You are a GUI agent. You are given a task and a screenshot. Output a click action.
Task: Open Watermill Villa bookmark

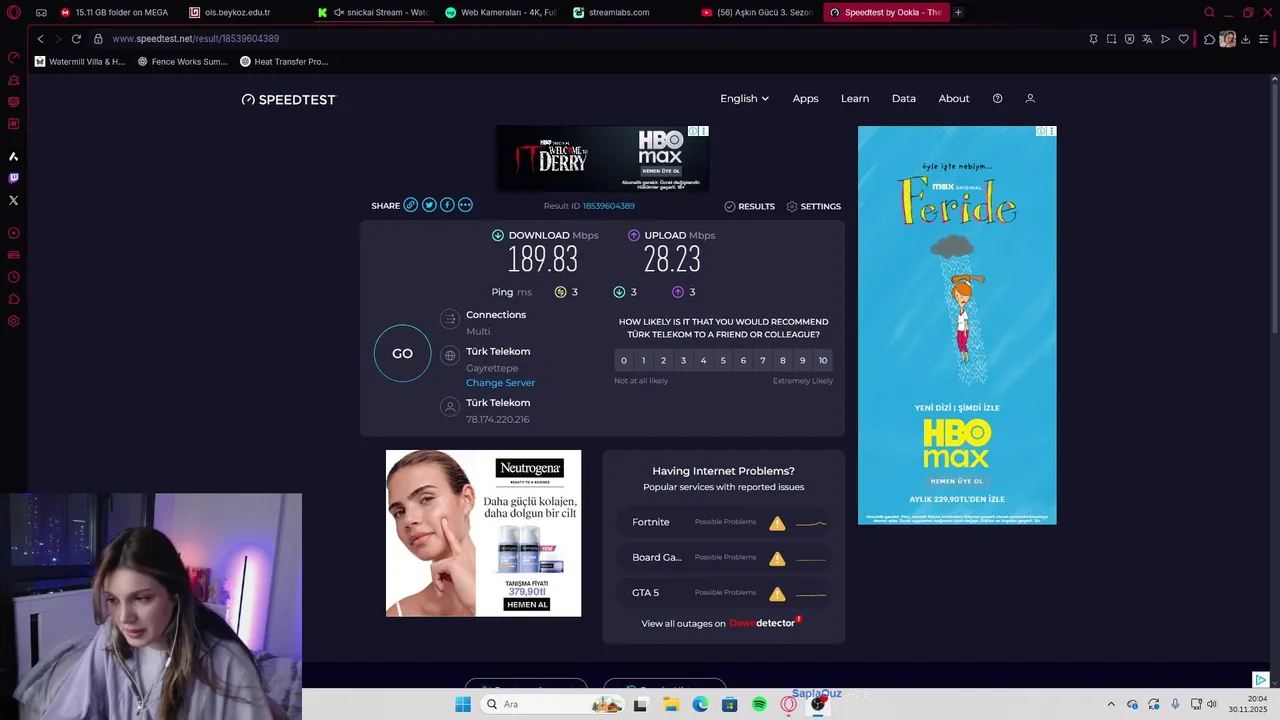(x=80, y=61)
